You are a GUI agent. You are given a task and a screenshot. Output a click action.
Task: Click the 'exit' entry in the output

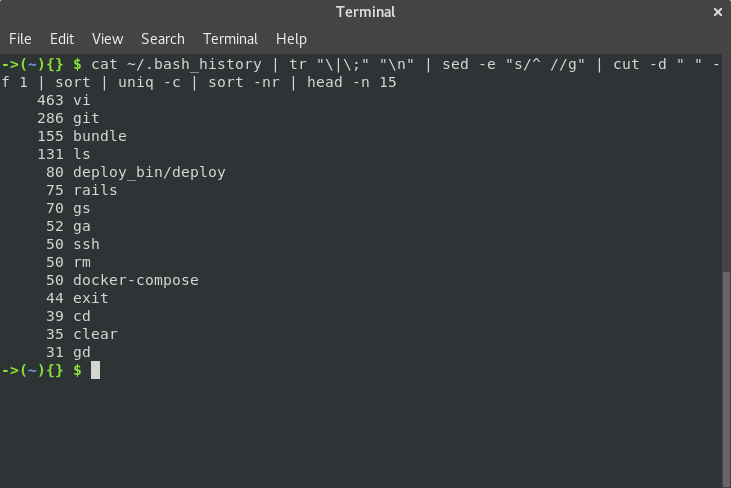pos(91,298)
